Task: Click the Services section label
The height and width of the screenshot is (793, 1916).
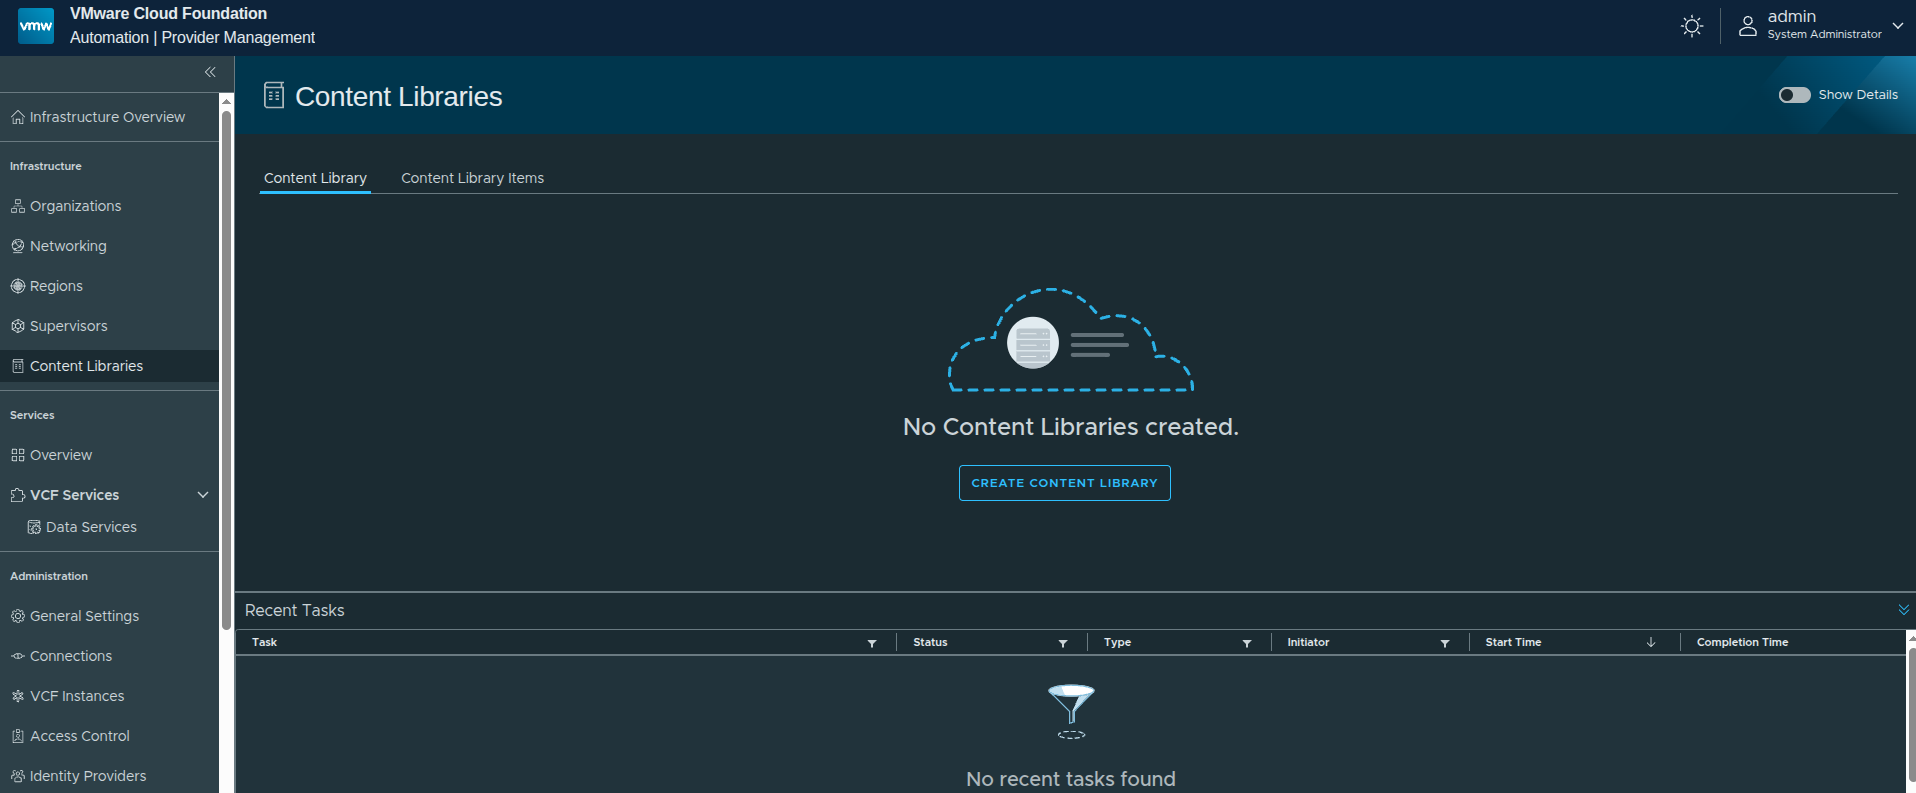Action: pyautogui.click(x=32, y=415)
